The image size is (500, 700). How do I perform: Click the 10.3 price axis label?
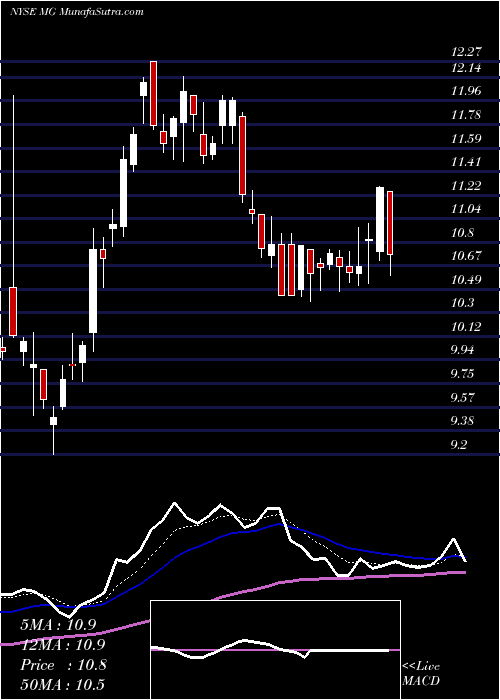(x=462, y=303)
